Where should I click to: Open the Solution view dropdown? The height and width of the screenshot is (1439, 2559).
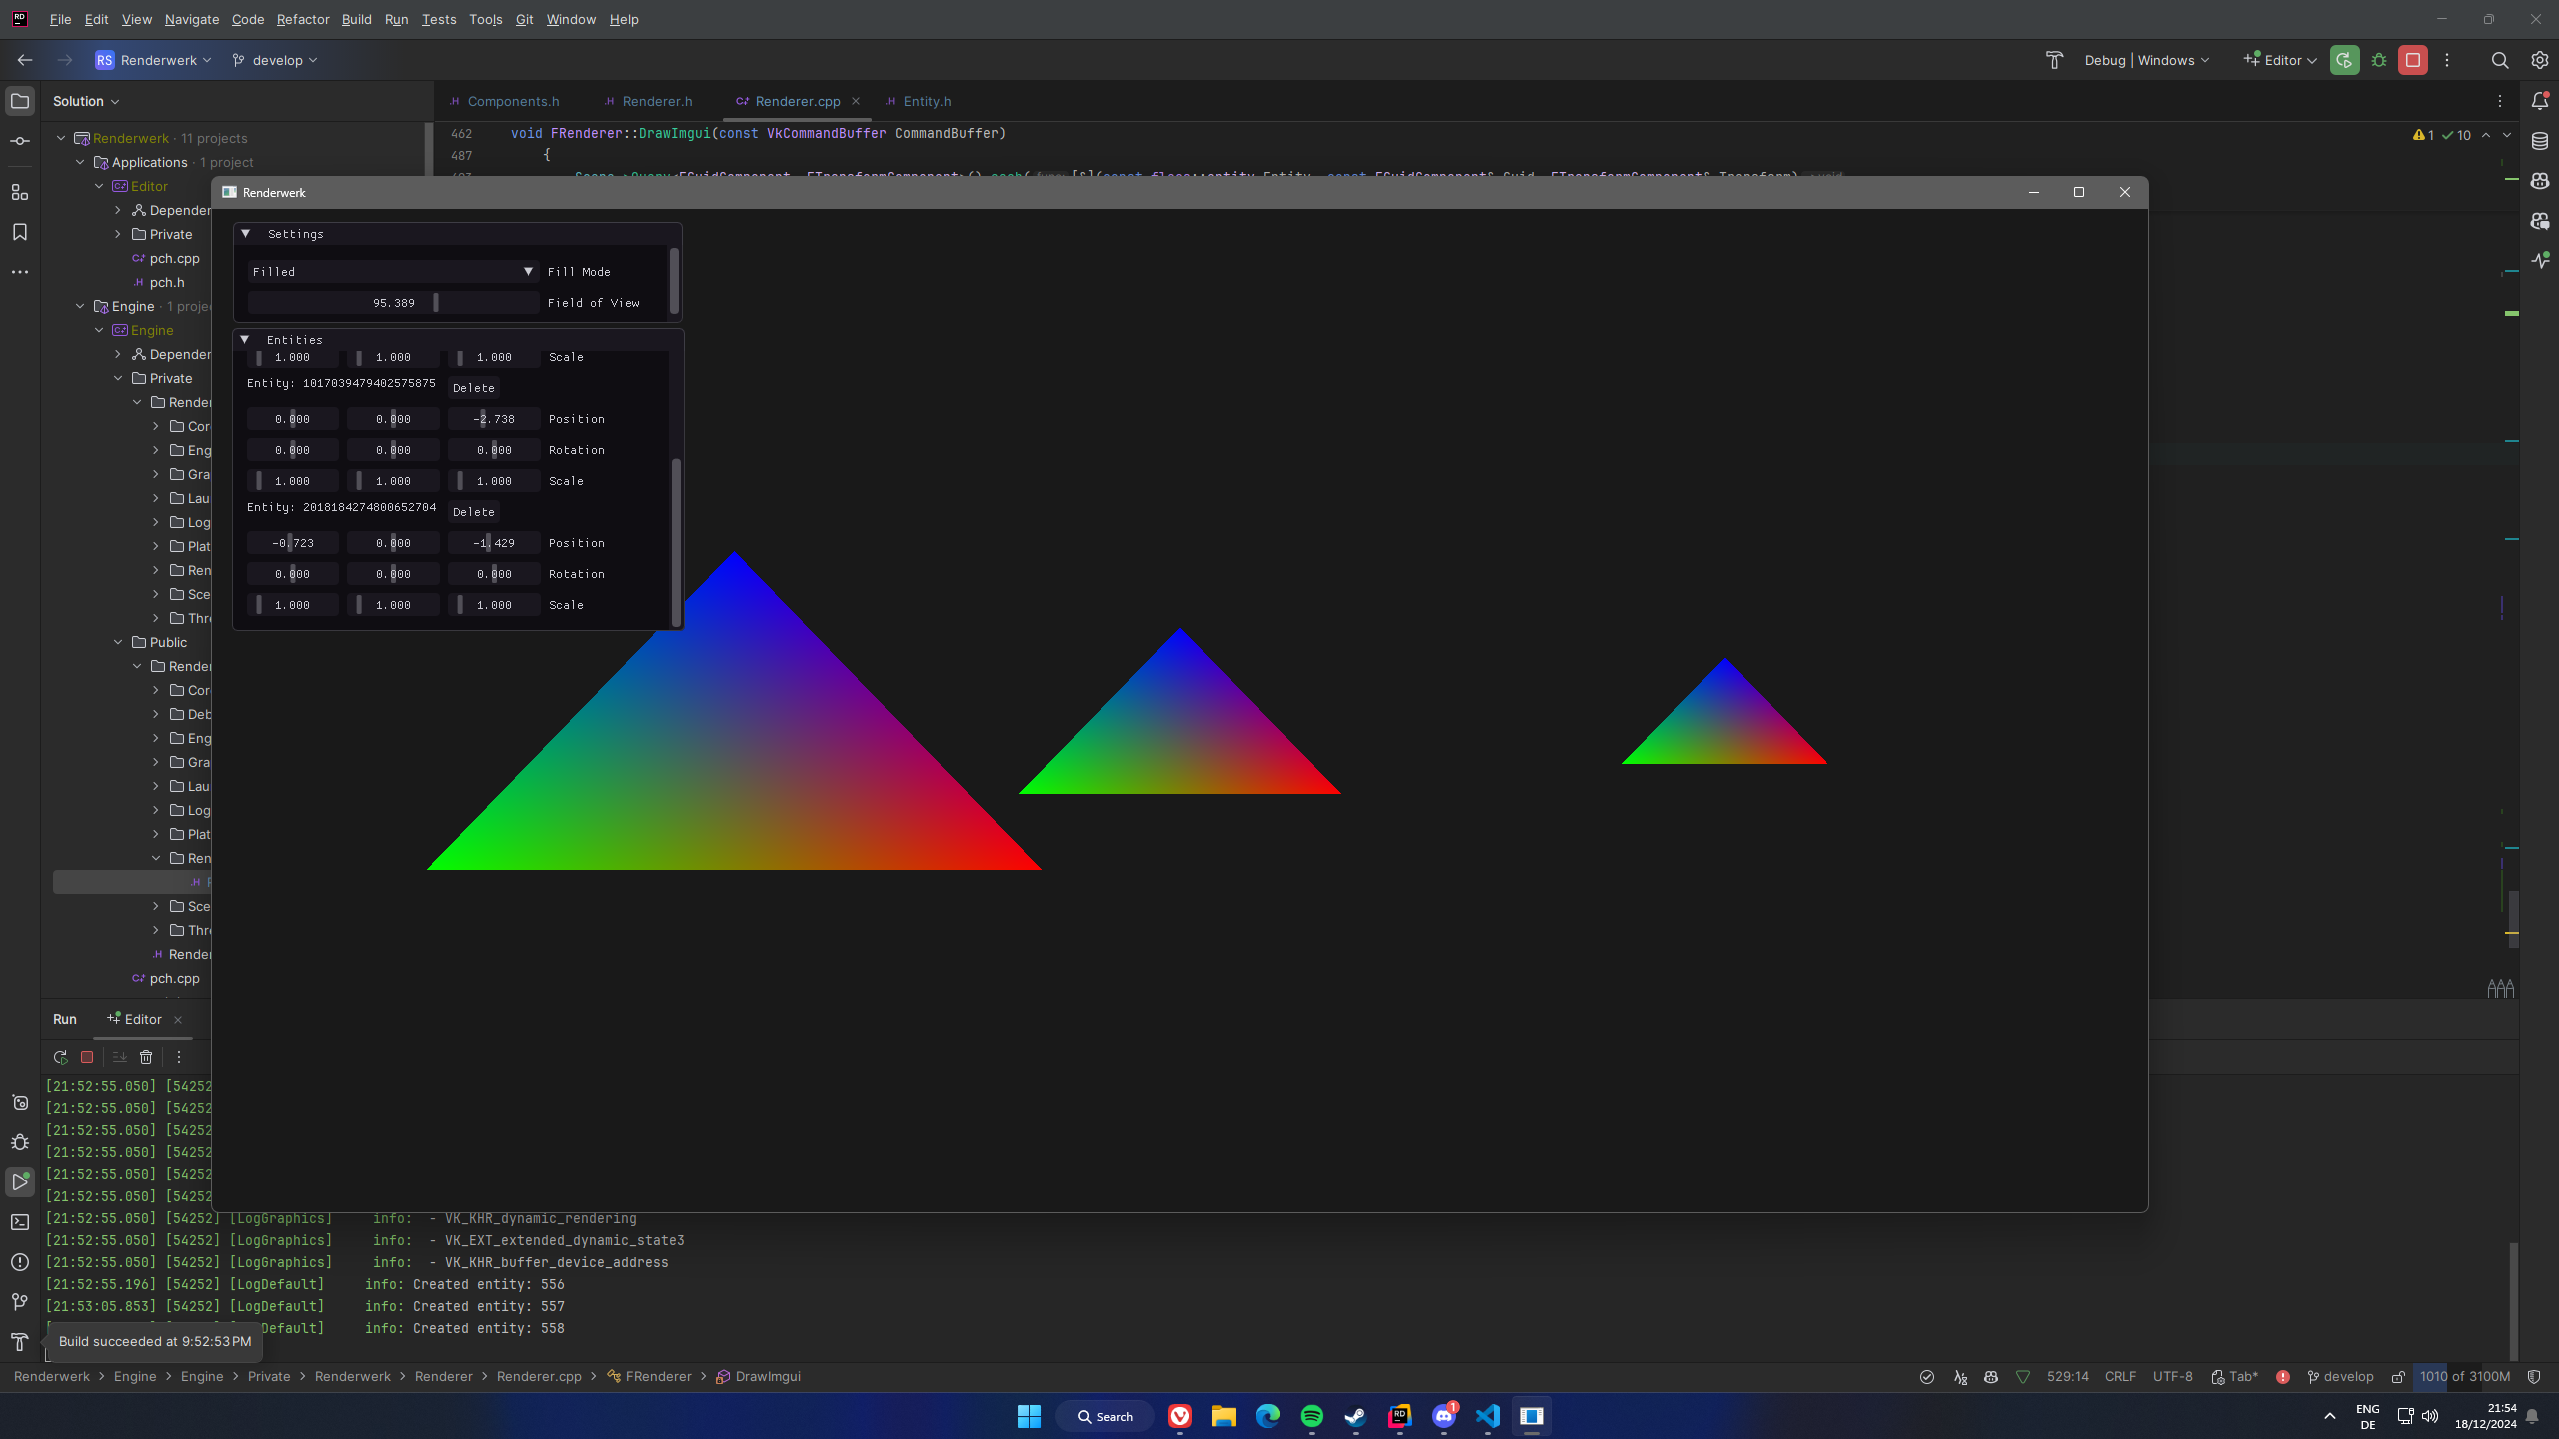tap(86, 101)
